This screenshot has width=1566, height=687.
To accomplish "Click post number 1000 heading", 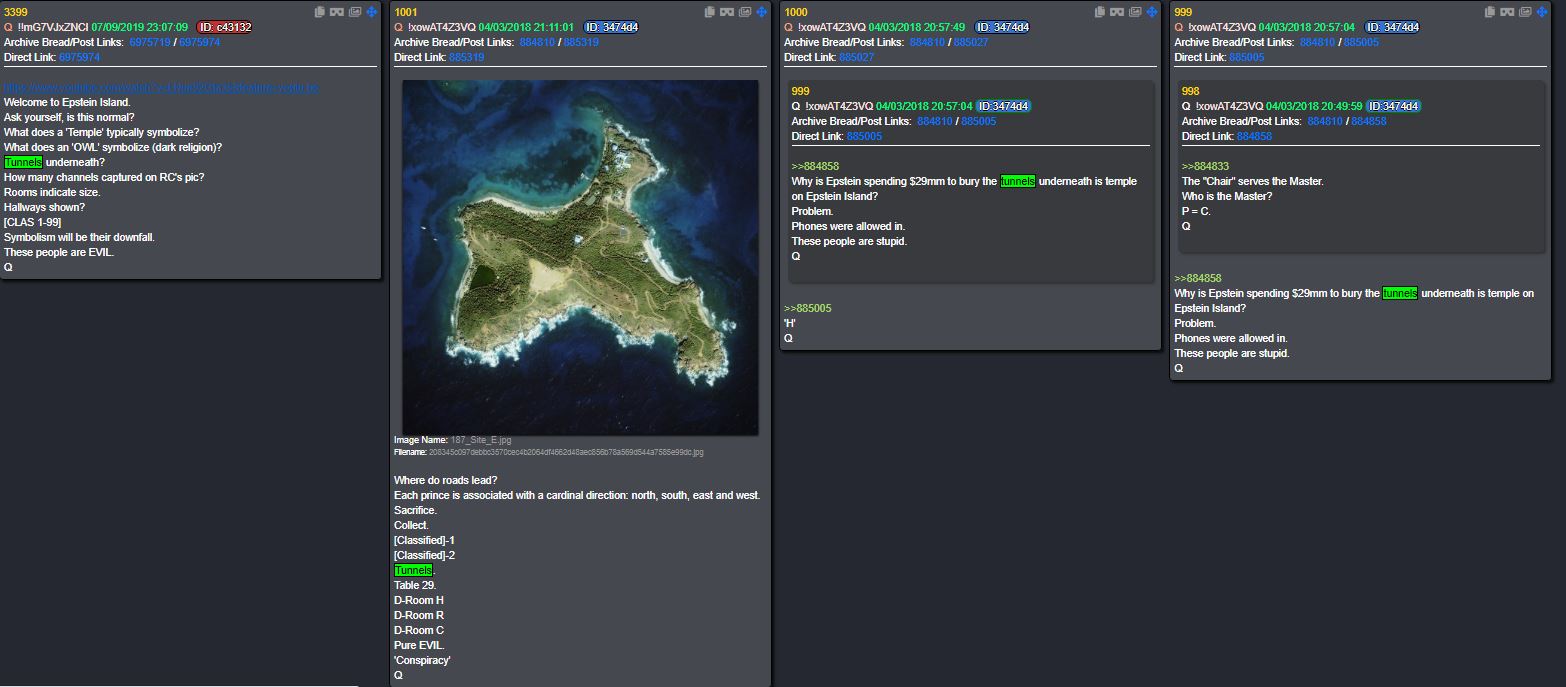I will [796, 12].
